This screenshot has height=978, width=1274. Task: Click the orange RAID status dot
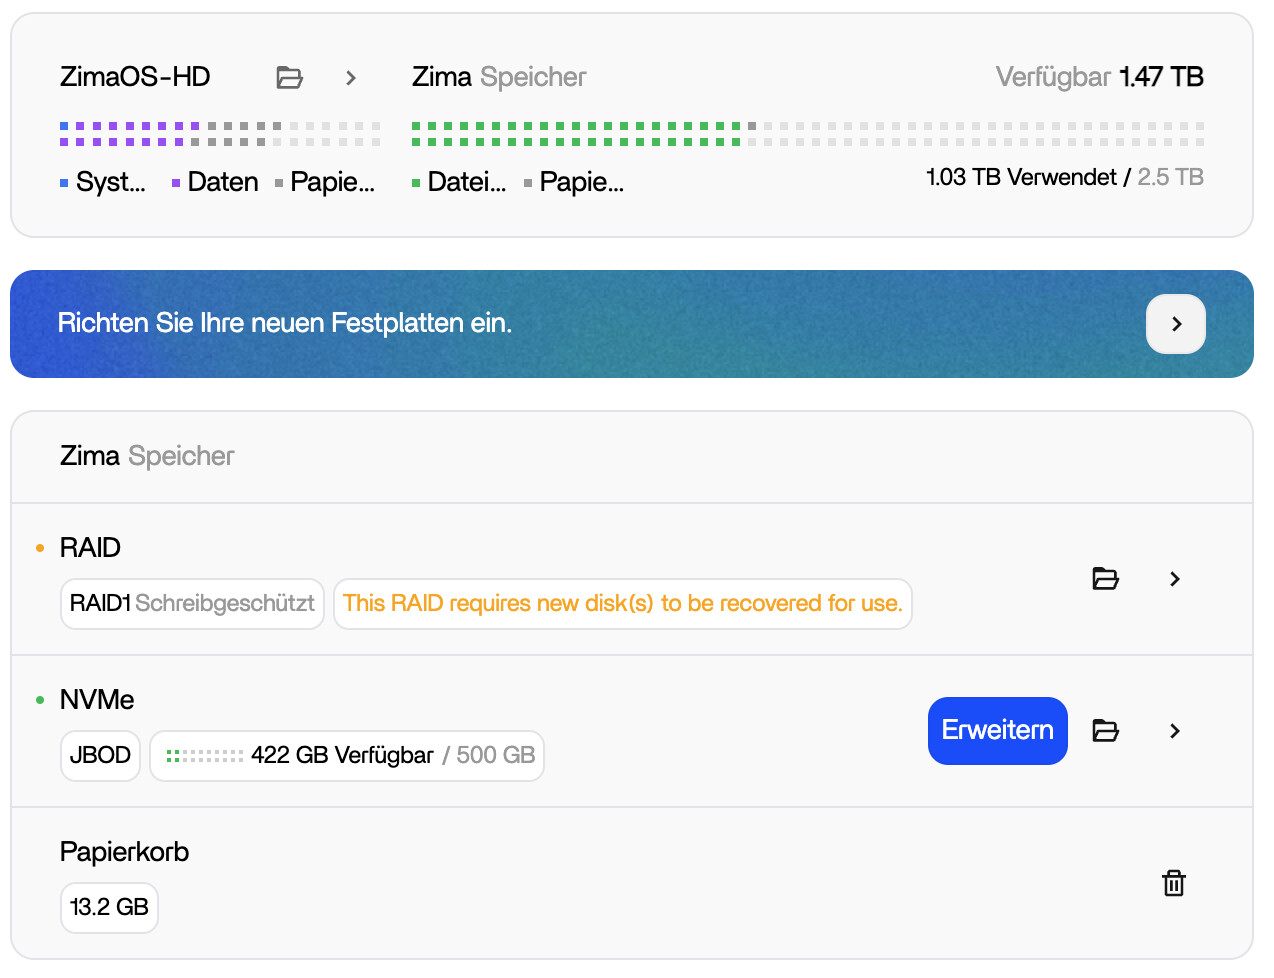(x=42, y=548)
